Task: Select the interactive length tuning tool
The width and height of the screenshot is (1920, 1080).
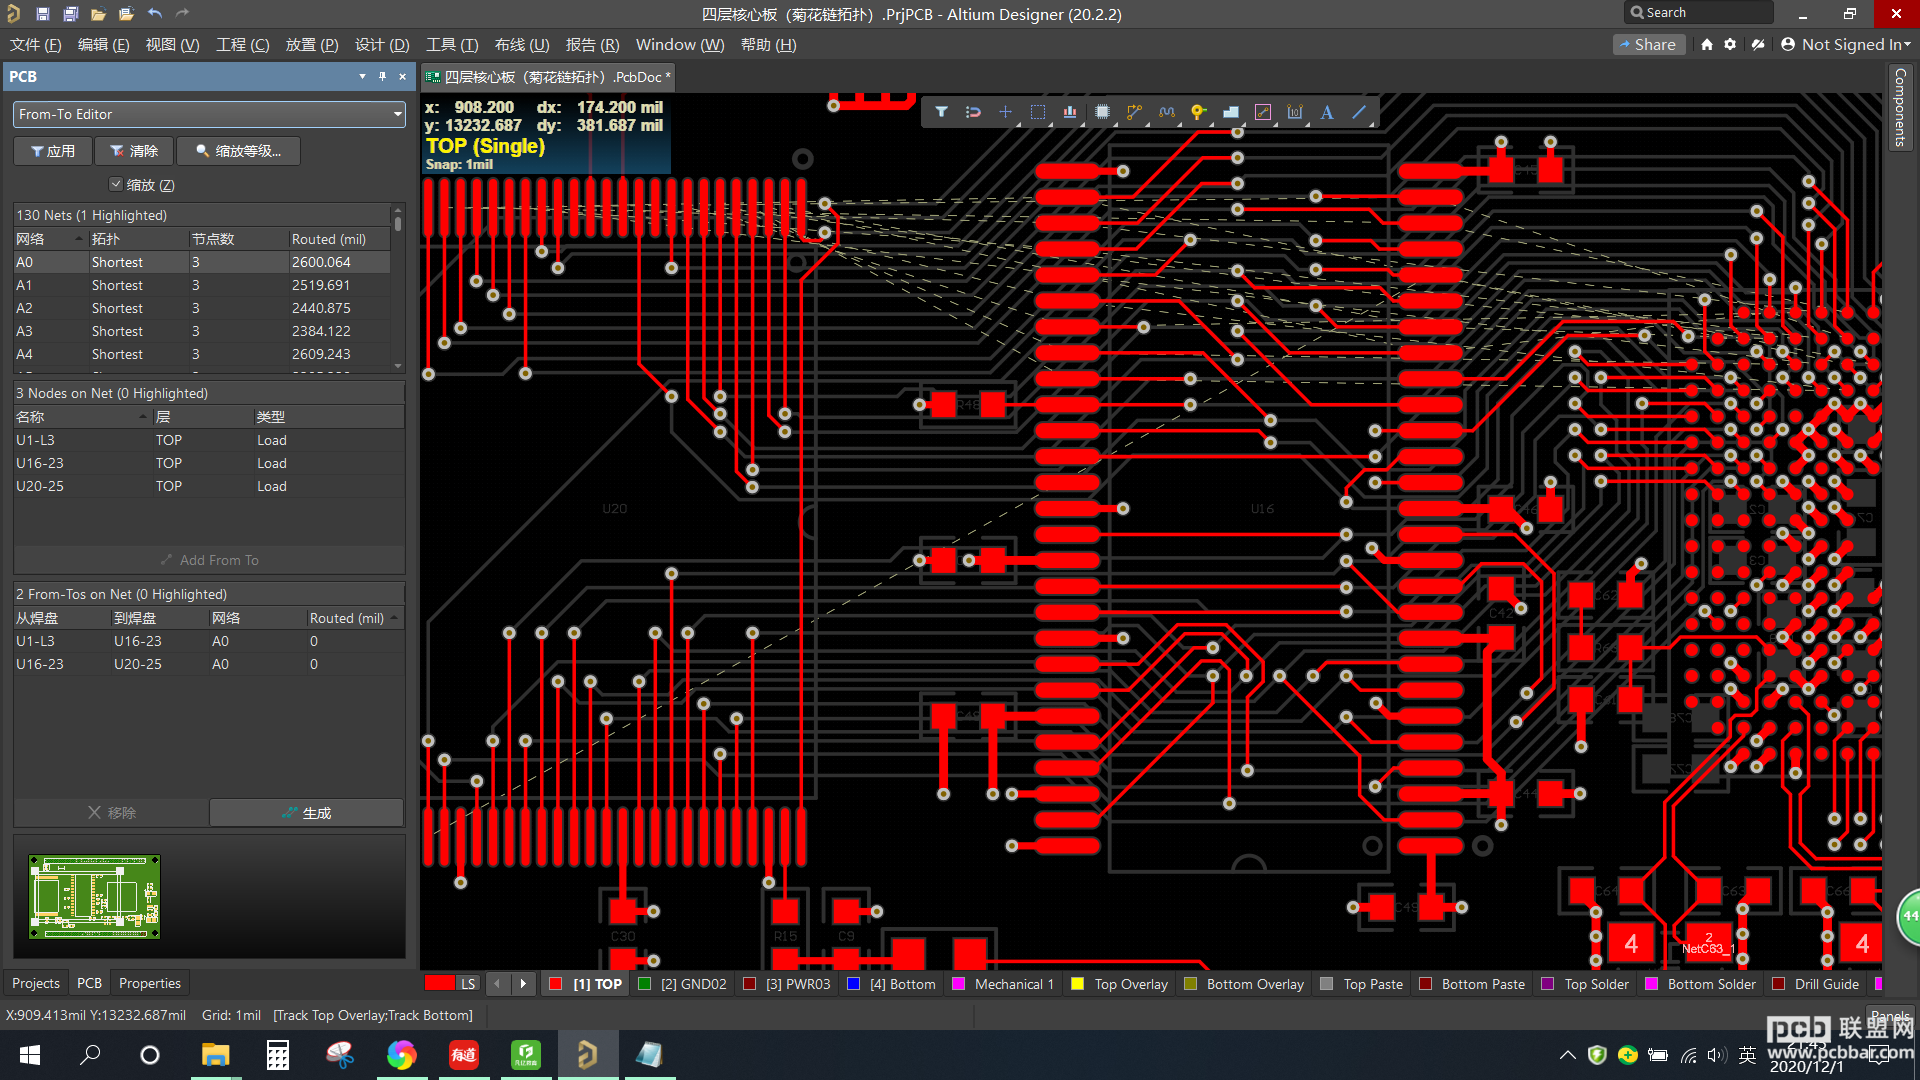Action: click(1166, 112)
